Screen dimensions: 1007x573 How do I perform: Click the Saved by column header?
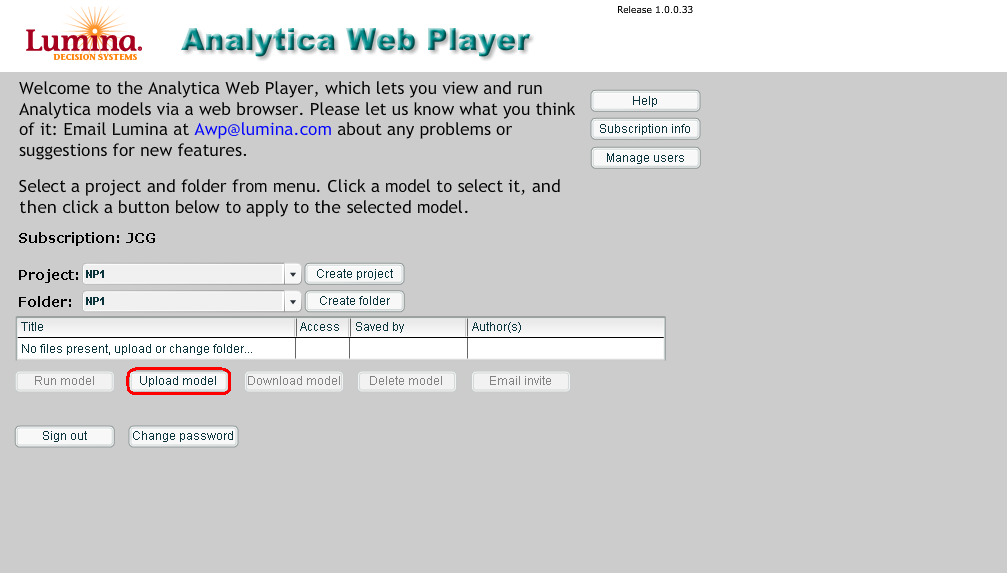[x=408, y=327]
